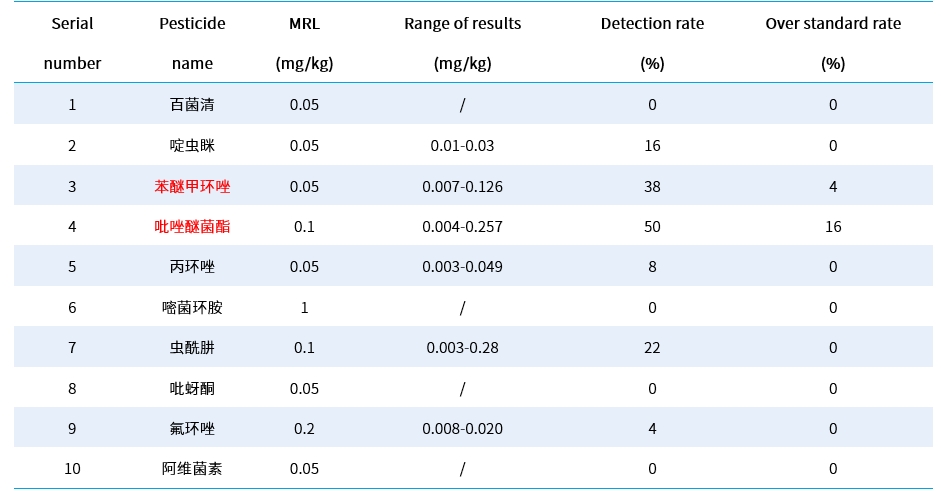Image resolution: width=941 pixels, height=491 pixels.
Task: Click the Serial number column header
Action: [72, 43]
